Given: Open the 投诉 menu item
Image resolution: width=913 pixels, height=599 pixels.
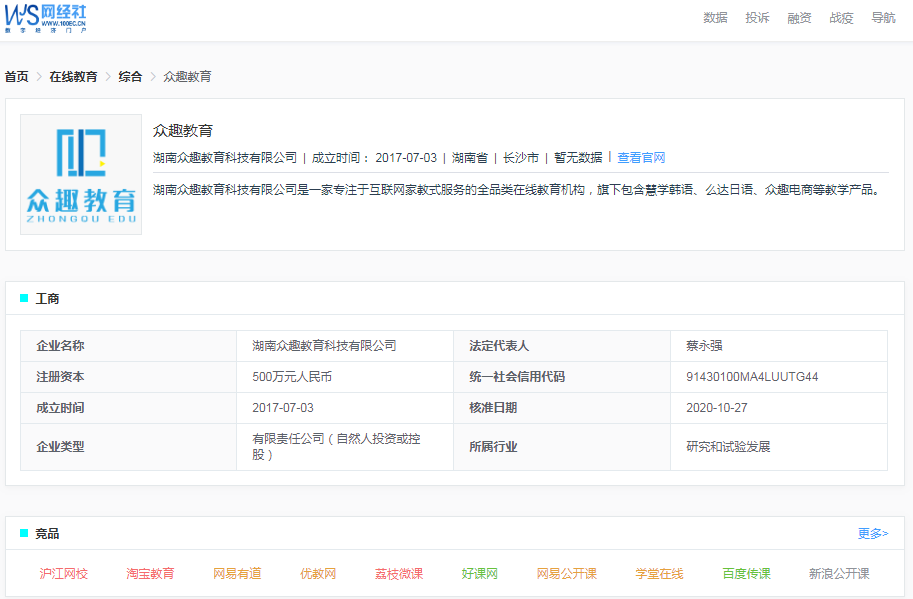Looking at the screenshot, I should 757,18.
